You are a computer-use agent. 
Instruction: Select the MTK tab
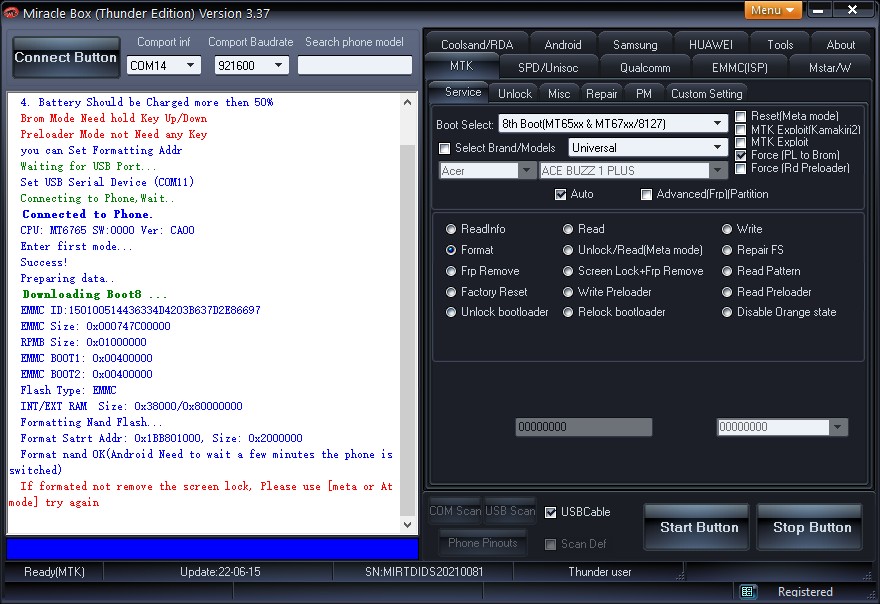(461, 66)
